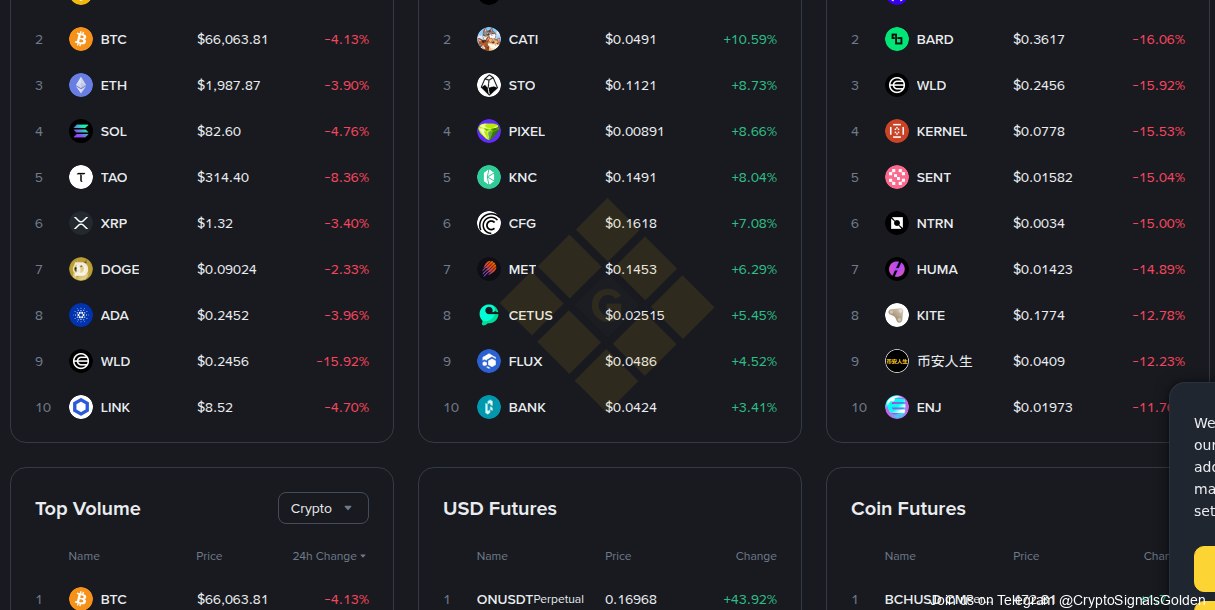Click the HUMA coin icon
The width and height of the screenshot is (1215, 610).
coord(897,270)
